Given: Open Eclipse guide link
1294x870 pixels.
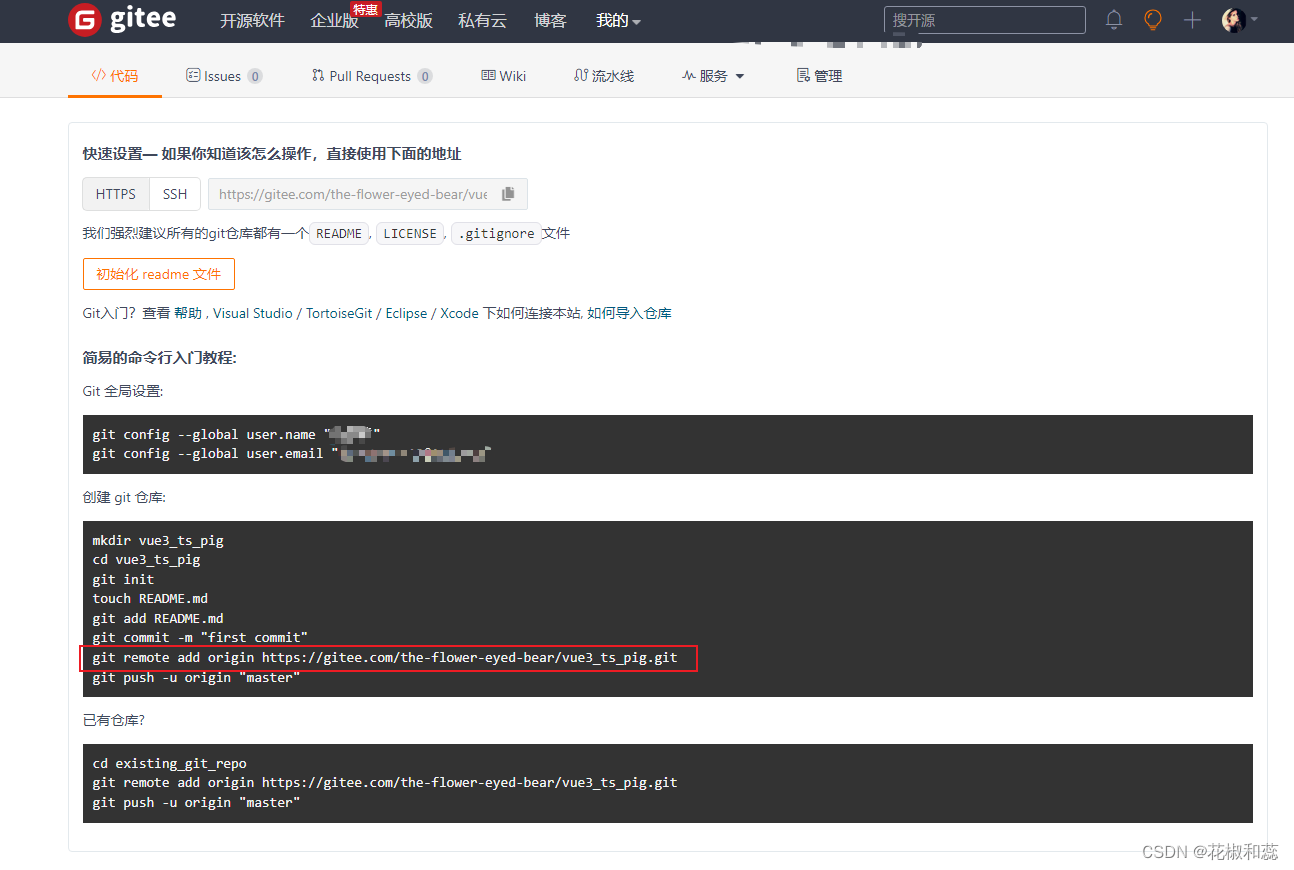Looking at the screenshot, I should [407, 313].
